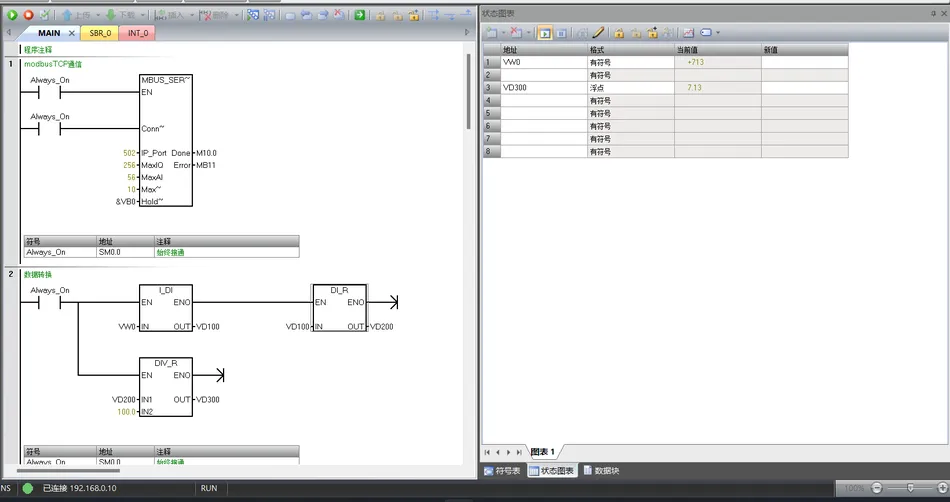
Task: Open the 符号表 symbol table panel tab
Action: 502,471
